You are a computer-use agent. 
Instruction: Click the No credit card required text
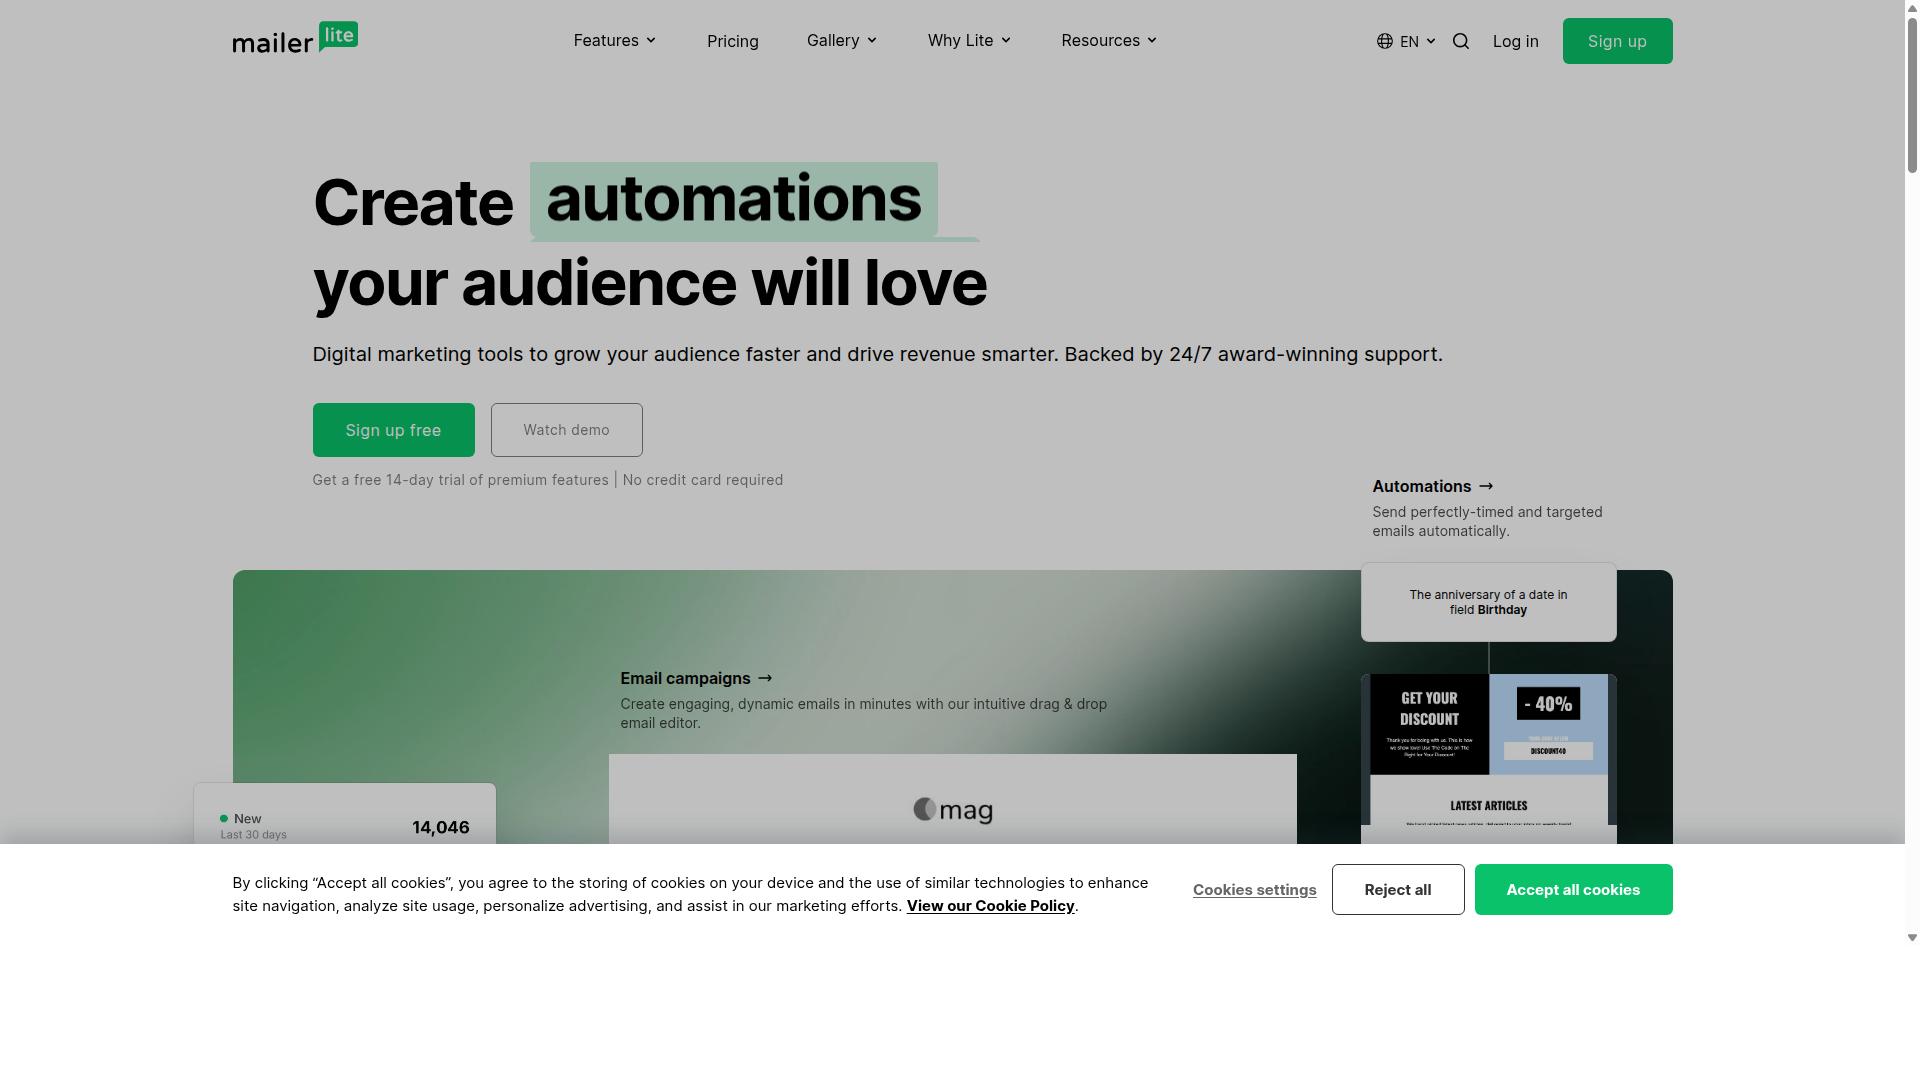tap(703, 480)
